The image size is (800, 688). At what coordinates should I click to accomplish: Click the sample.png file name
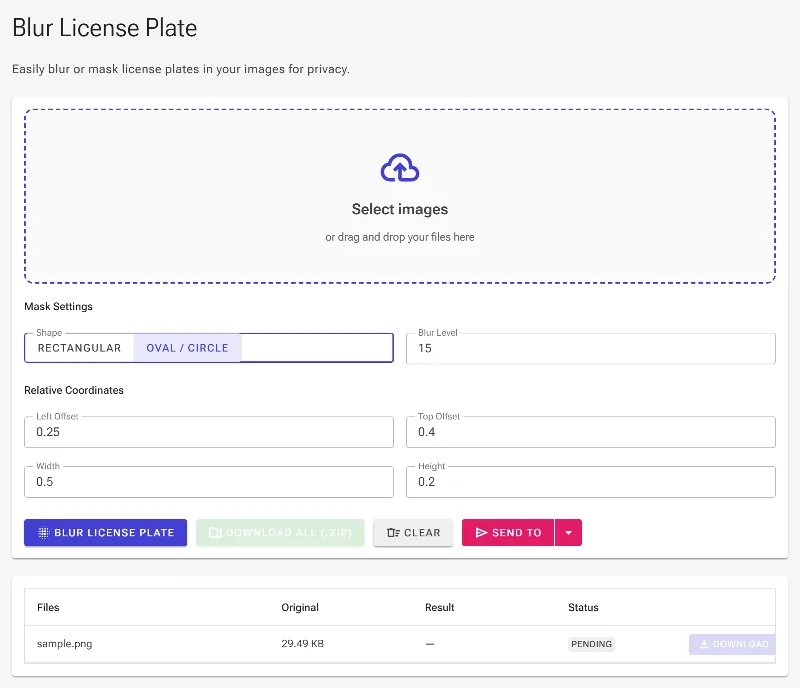click(x=65, y=644)
